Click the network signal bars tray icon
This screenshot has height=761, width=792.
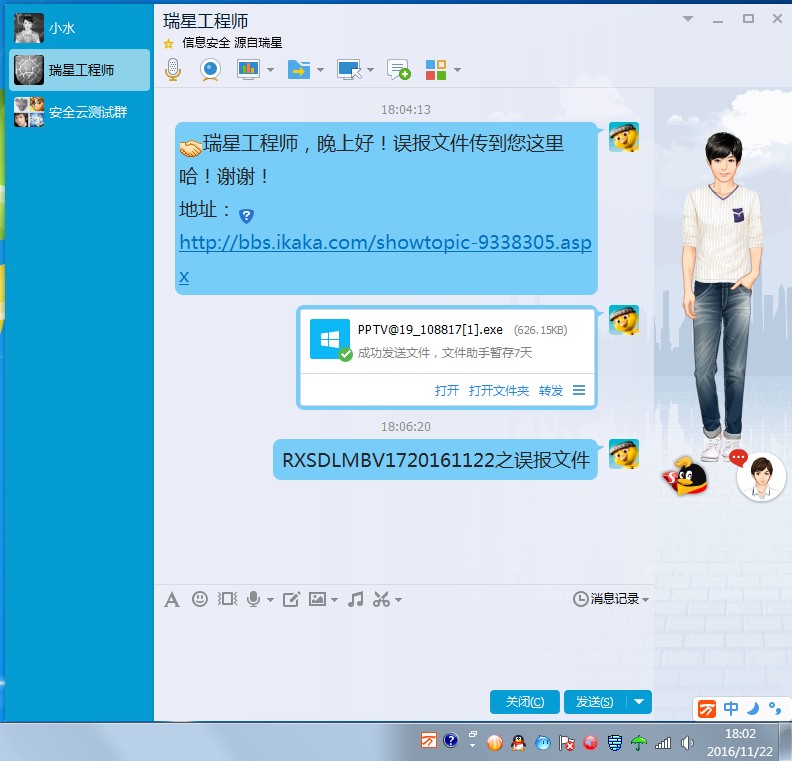pyautogui.click(x=663, y=742)
